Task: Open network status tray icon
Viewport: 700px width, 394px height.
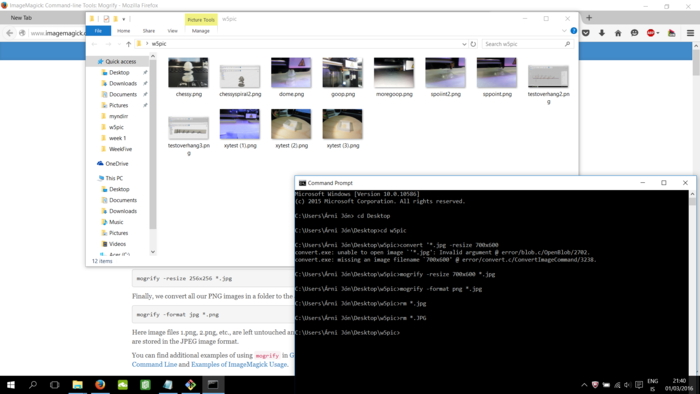Action: 617,385
